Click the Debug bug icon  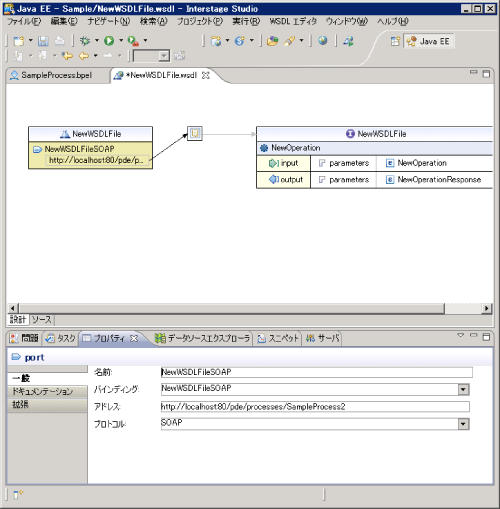85,41
